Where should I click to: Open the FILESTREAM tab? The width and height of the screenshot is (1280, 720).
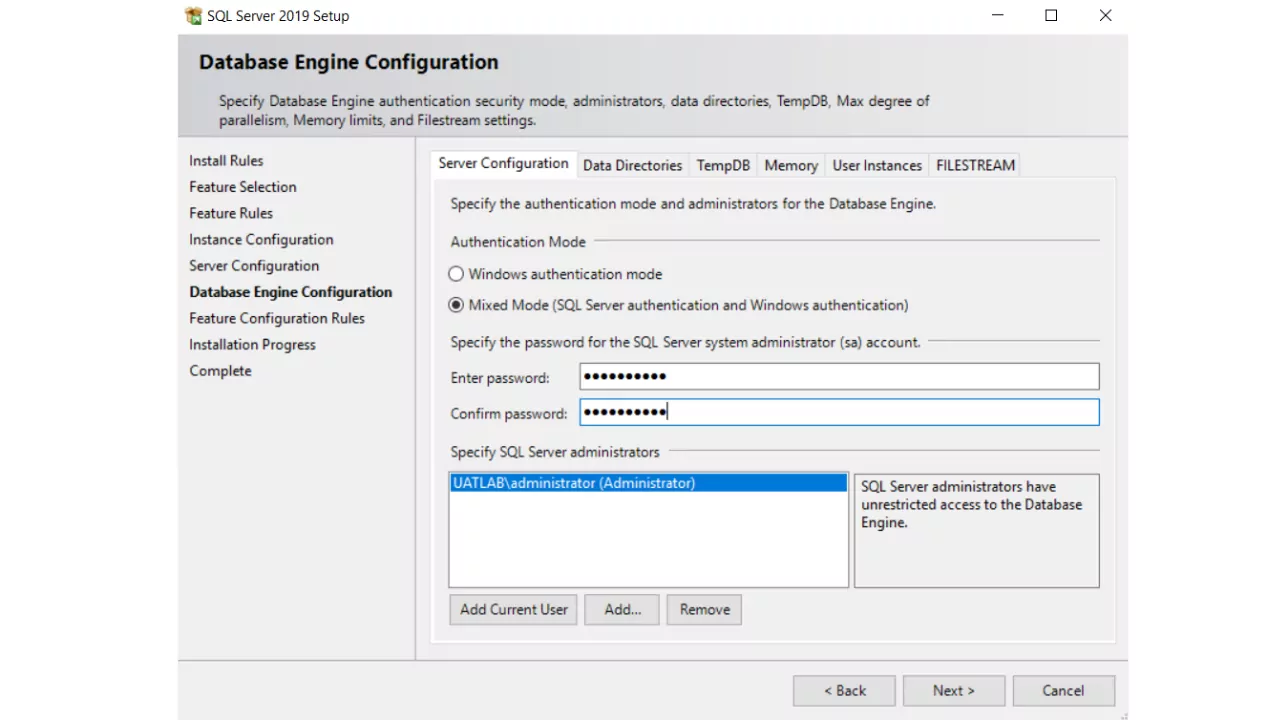tap(975, 166)
